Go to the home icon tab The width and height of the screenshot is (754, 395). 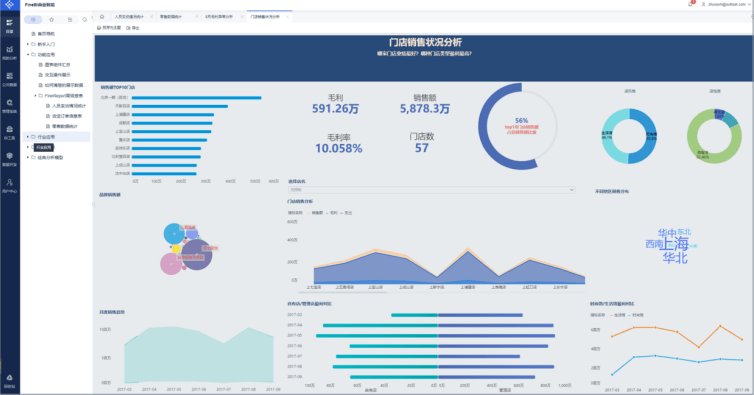click(102, 16)
